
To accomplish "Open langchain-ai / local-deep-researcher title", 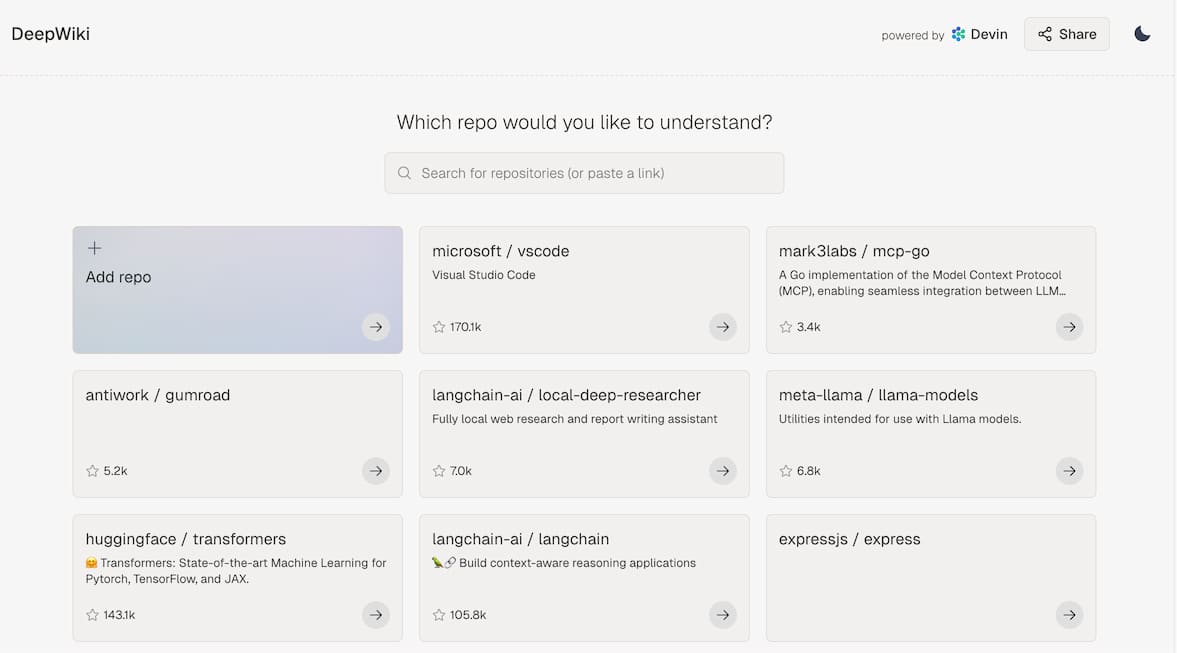I will (x=567, y=396).
